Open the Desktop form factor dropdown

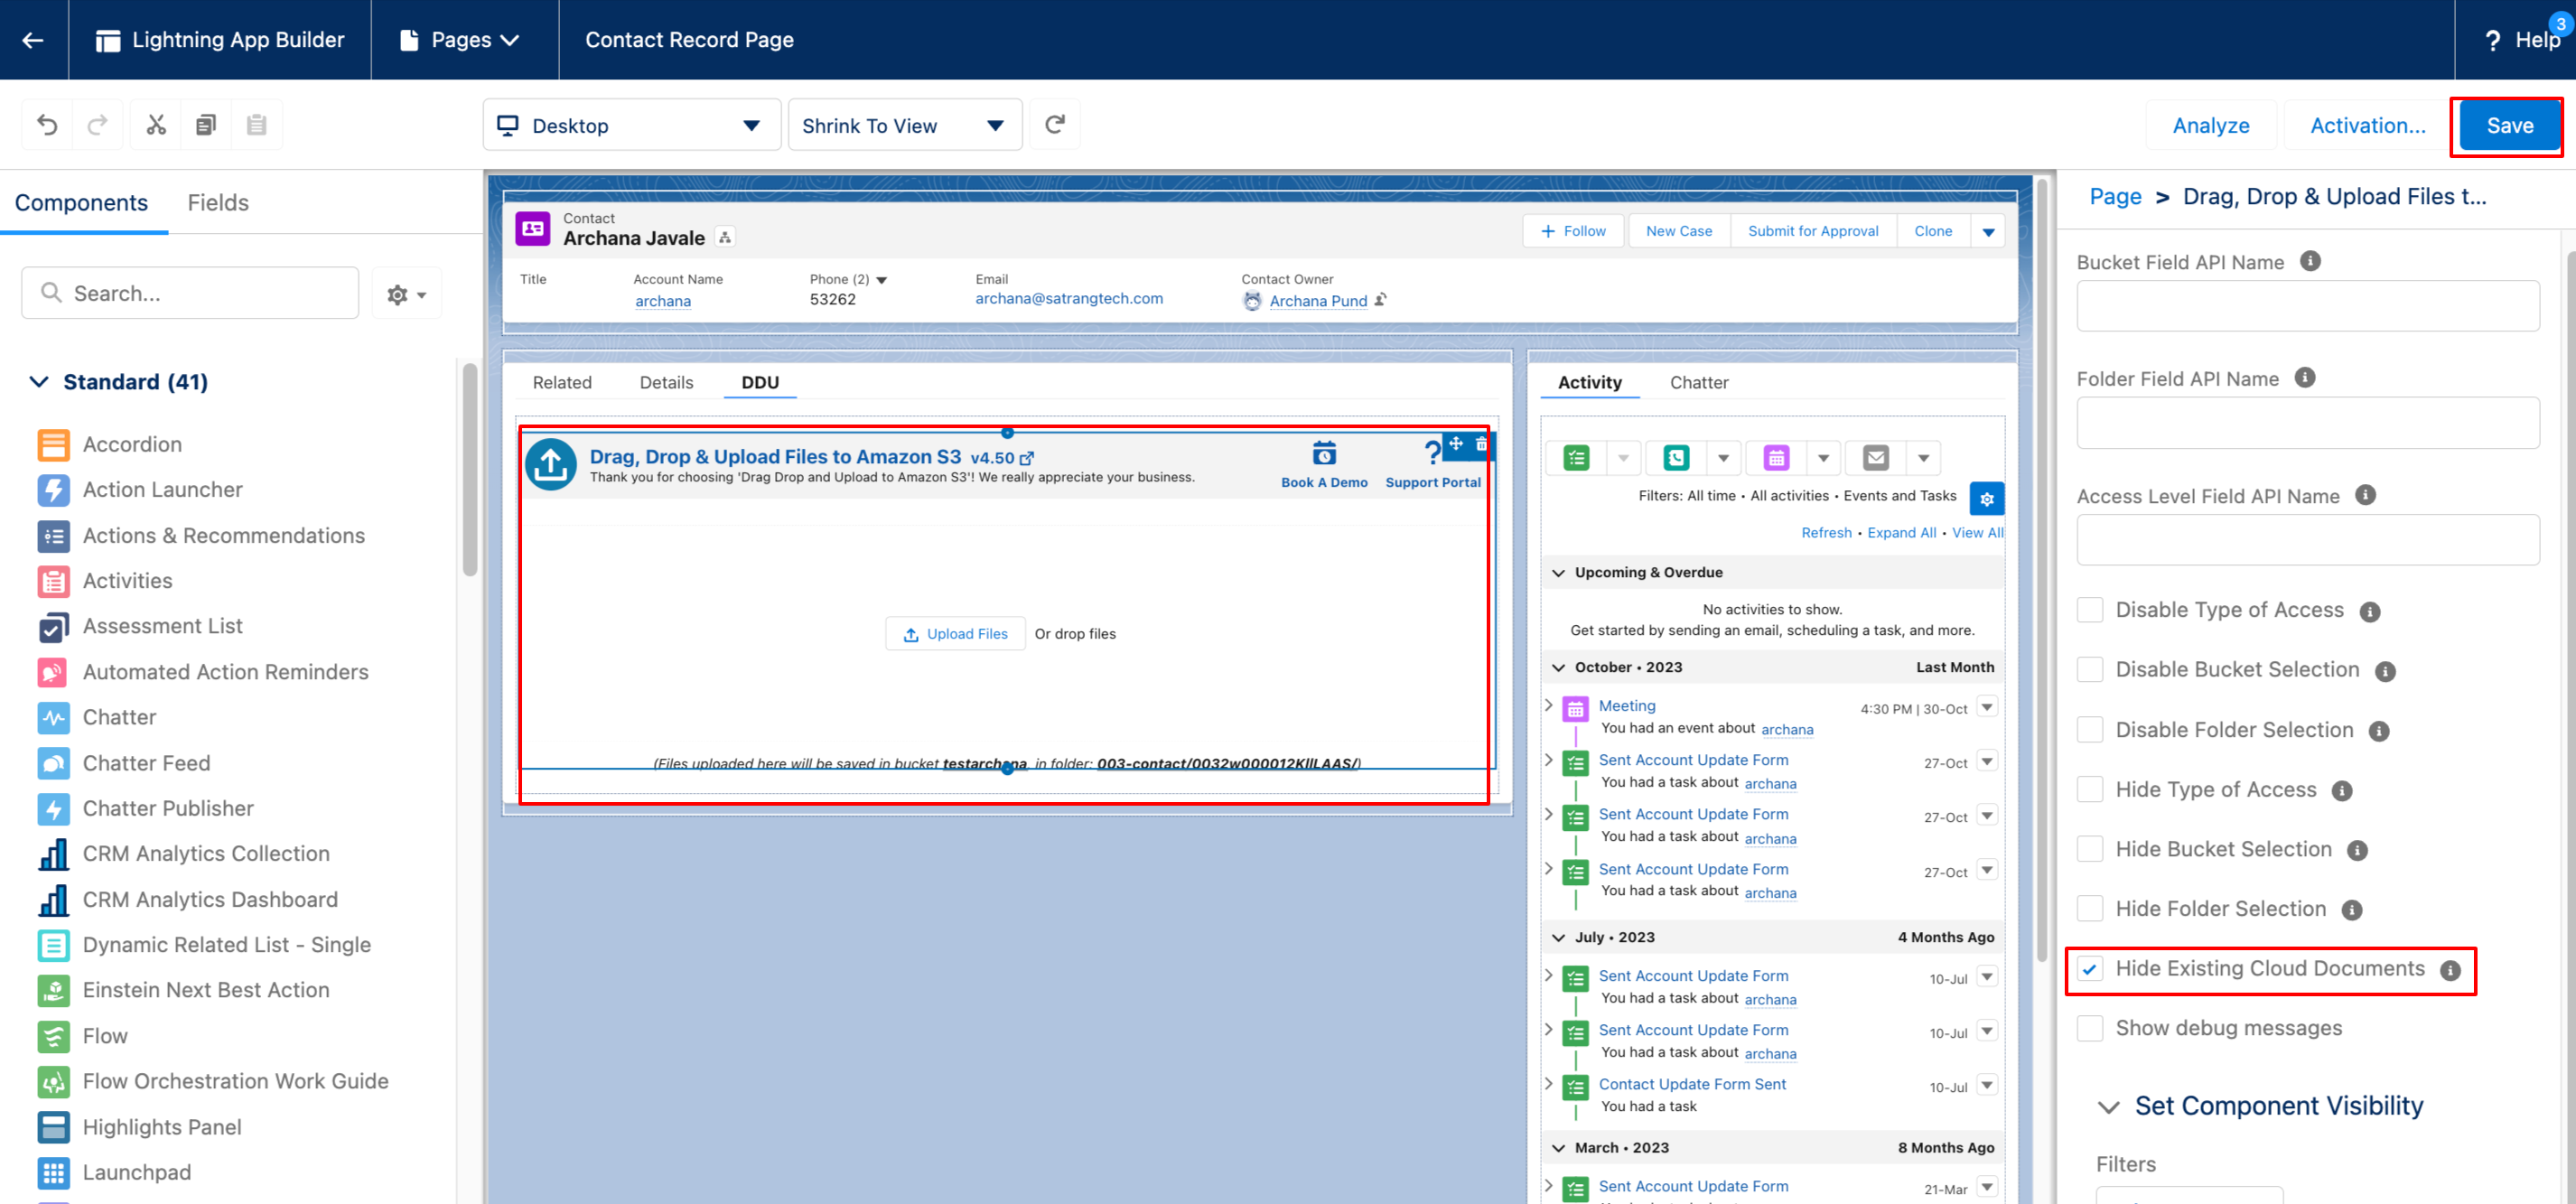631,125
